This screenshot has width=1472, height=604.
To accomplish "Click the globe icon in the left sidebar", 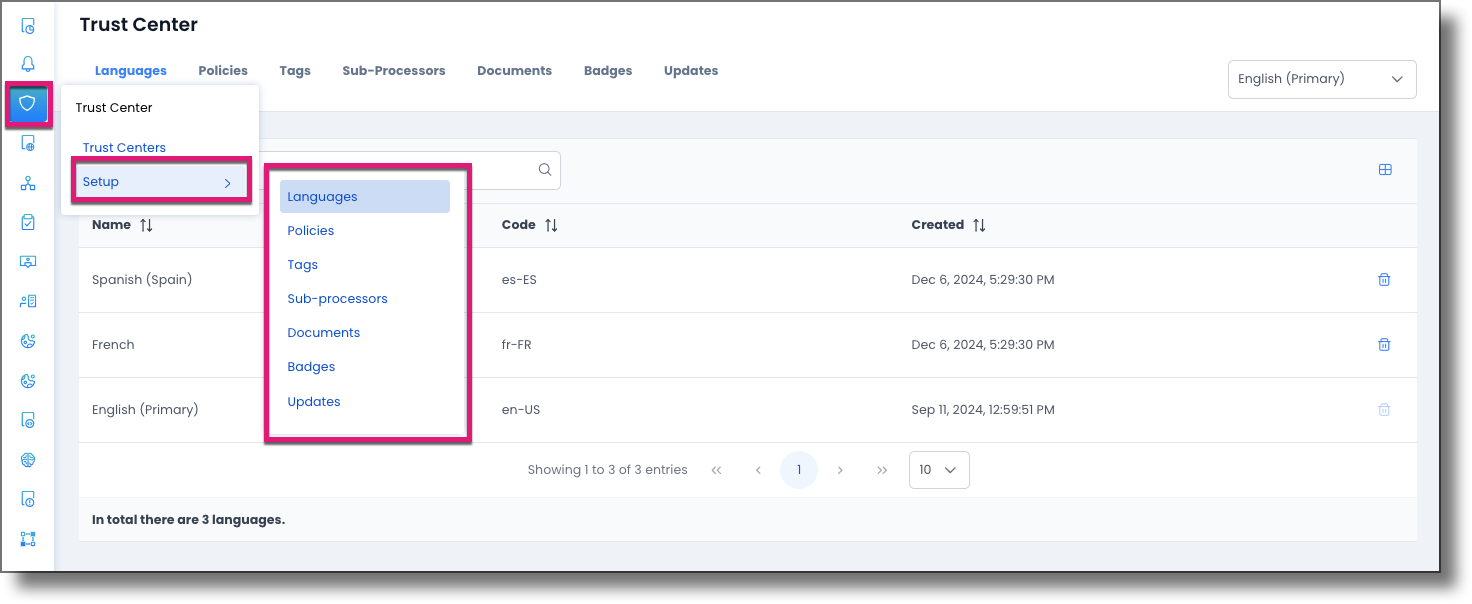I will [27, 459].
